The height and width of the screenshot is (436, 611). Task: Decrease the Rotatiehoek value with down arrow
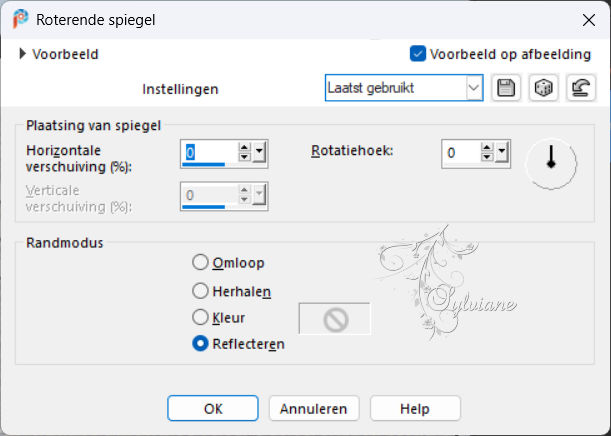(486, 157)
